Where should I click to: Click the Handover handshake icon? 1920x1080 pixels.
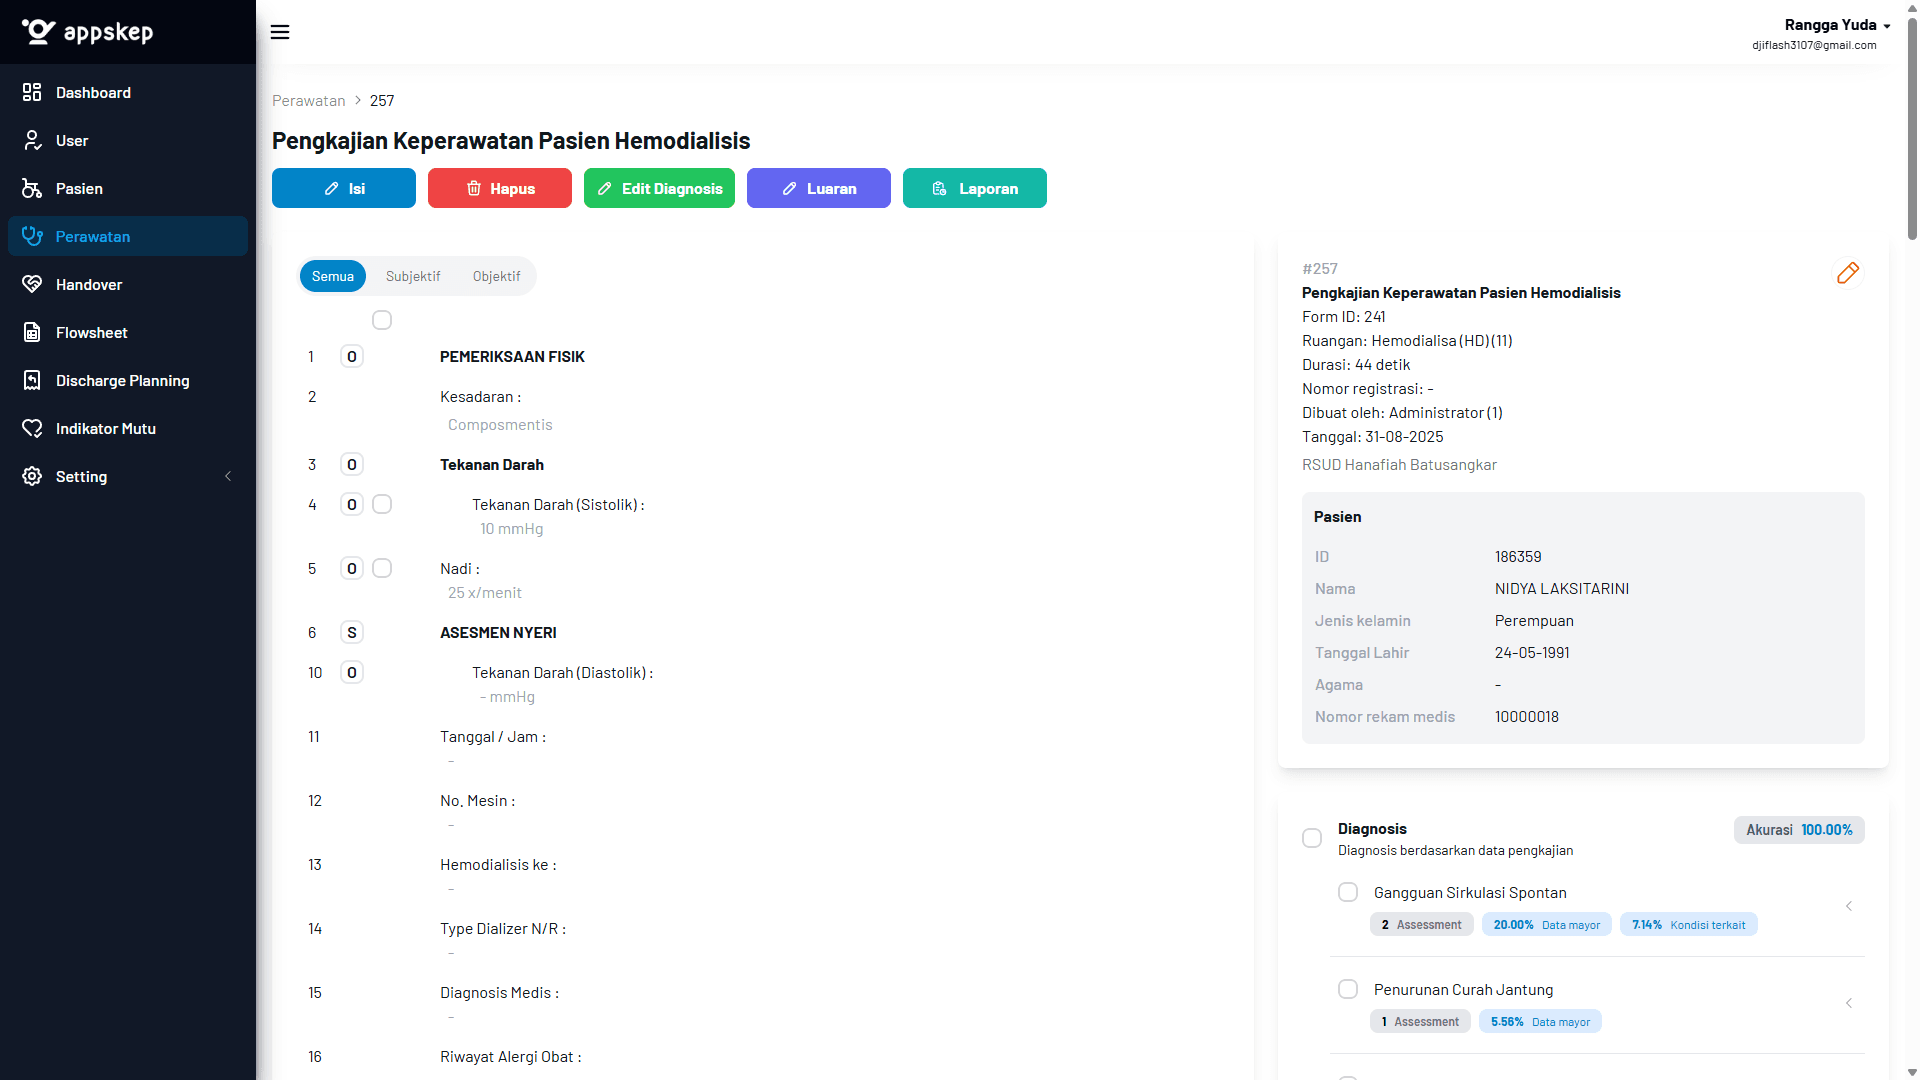pyautogui.click(x=32, y=284)
